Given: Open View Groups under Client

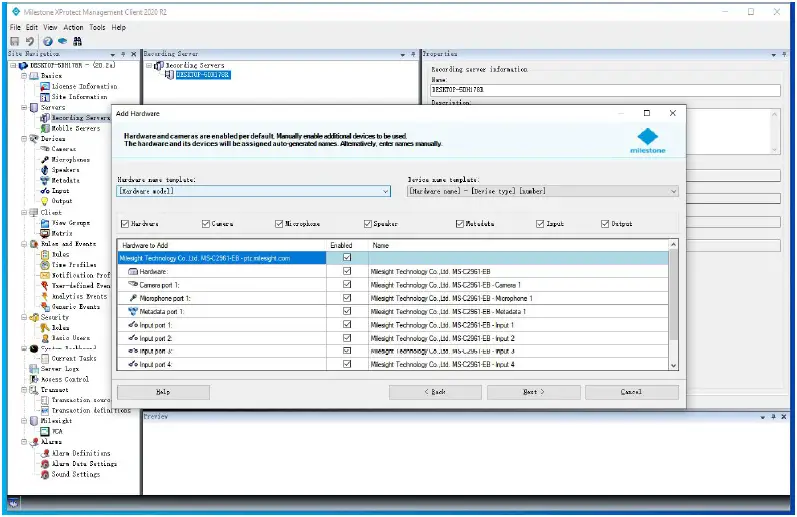Looking at the screenshot, I should (71, 223).
